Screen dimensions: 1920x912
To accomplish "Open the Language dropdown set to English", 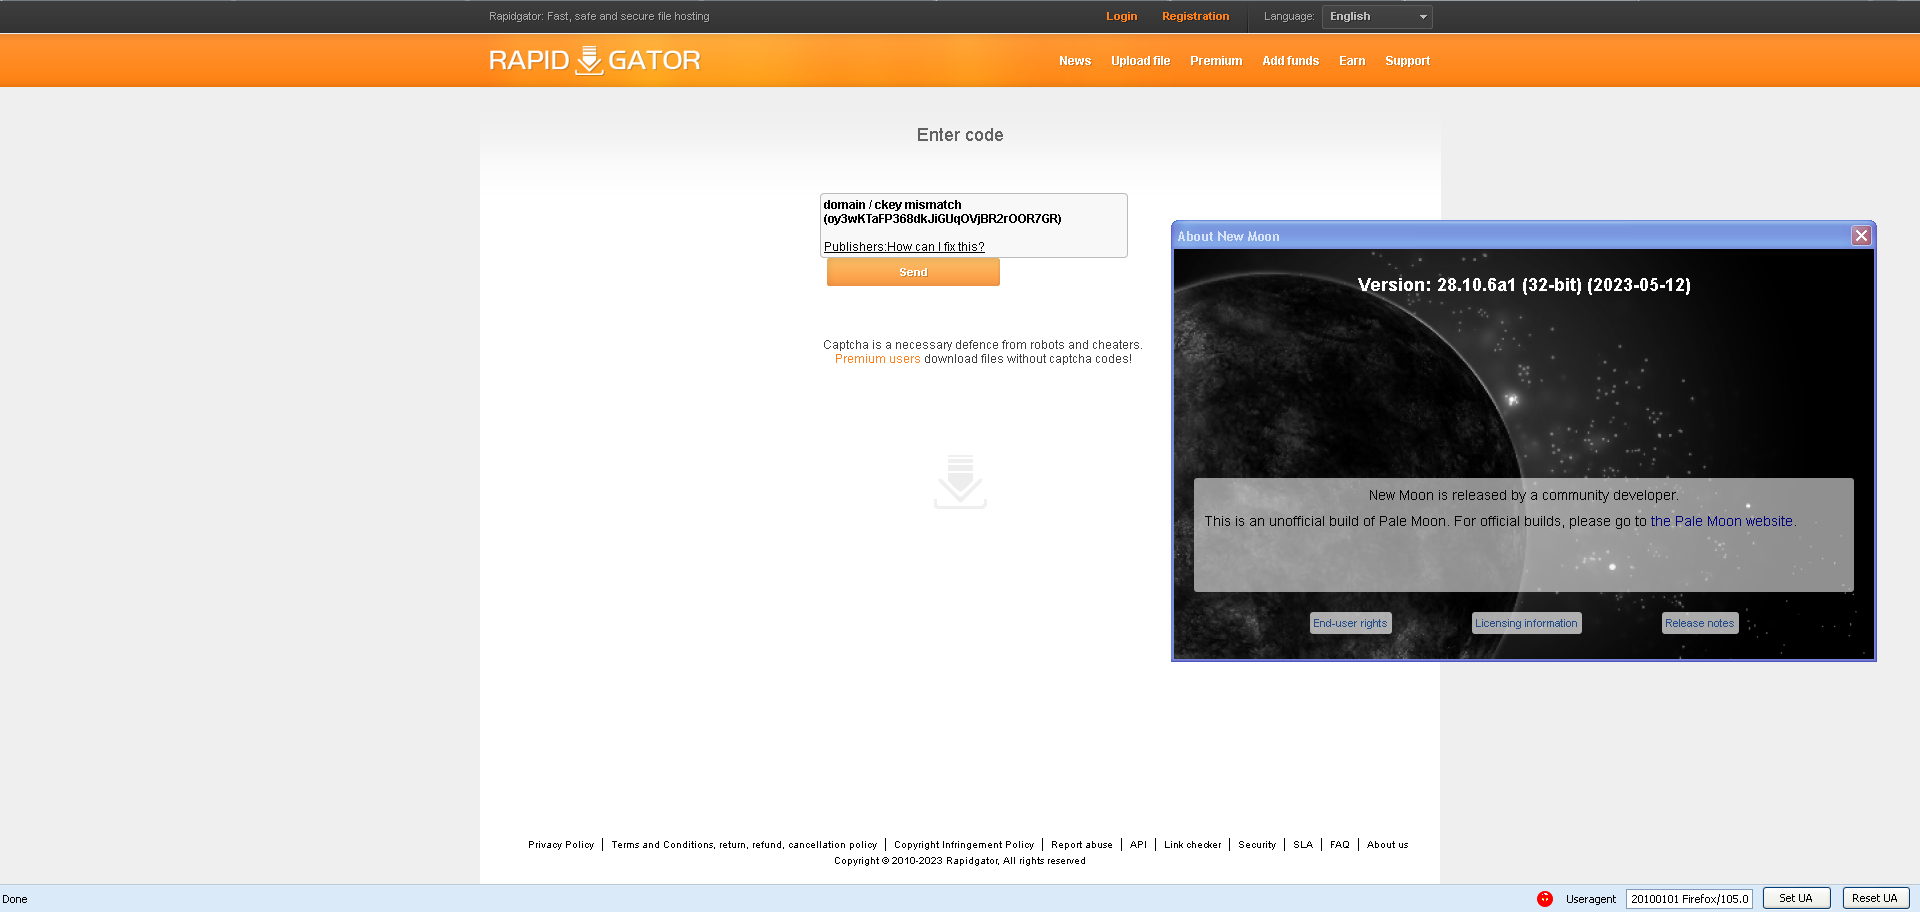I will [1377, 17].
